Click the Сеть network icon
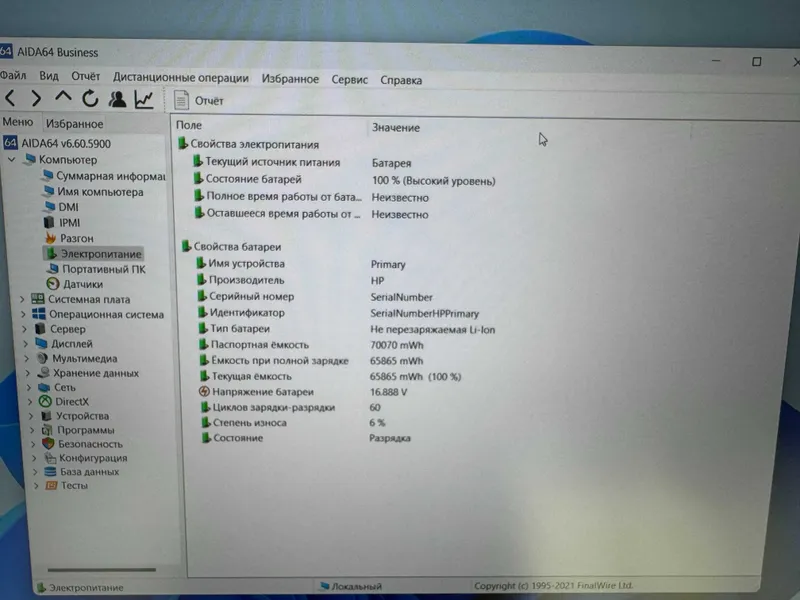The image size is (800, 600). 44,387
